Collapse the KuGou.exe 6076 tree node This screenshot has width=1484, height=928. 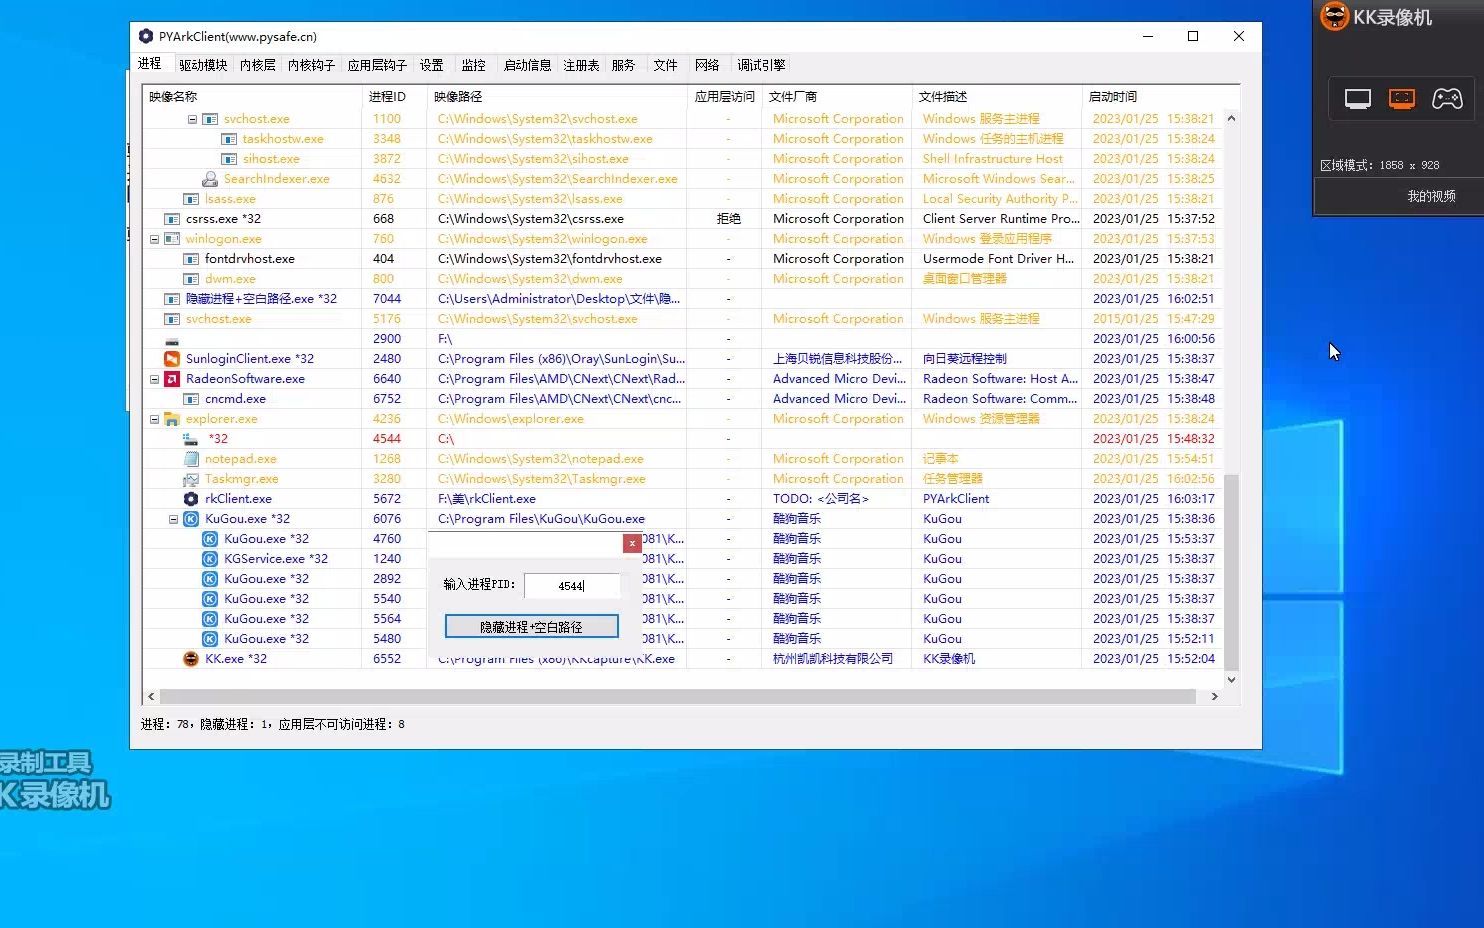[x=173, y=519]
